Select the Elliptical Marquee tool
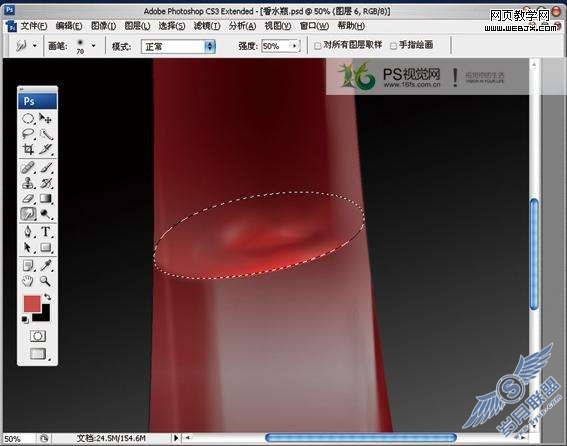The height and width of the screenshot is (446, 567). (x=28, y=119)
